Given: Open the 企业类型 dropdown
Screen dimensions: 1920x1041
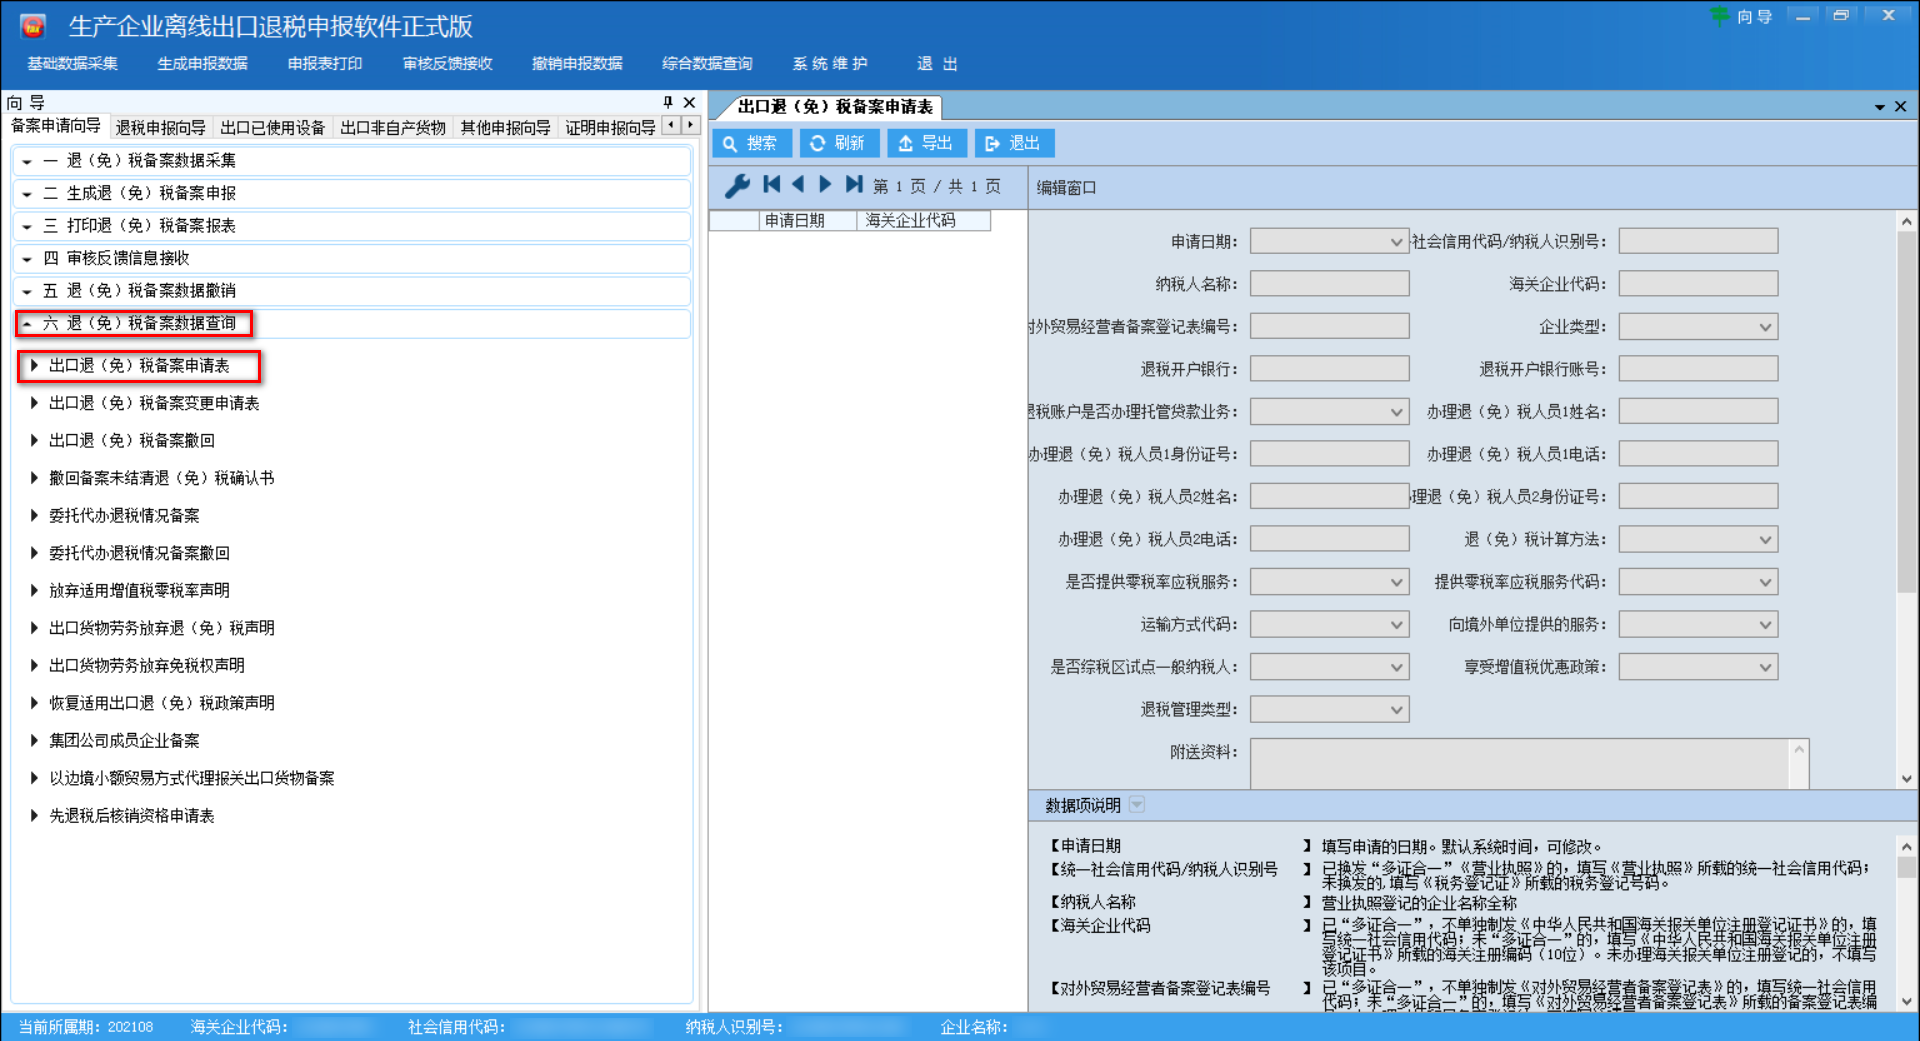Looking at the screenshot, I should point(1765,327).
